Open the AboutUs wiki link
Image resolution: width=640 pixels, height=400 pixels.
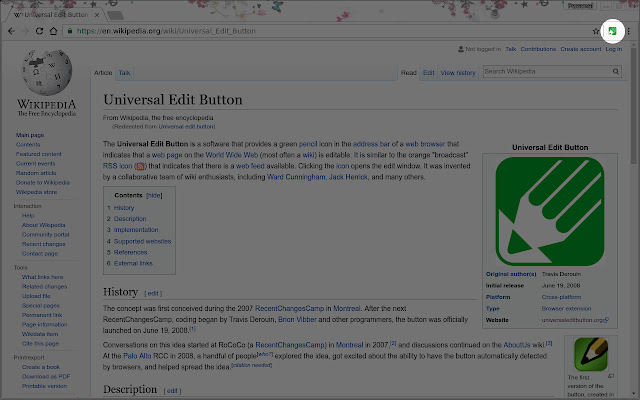[x=516, y=345]
